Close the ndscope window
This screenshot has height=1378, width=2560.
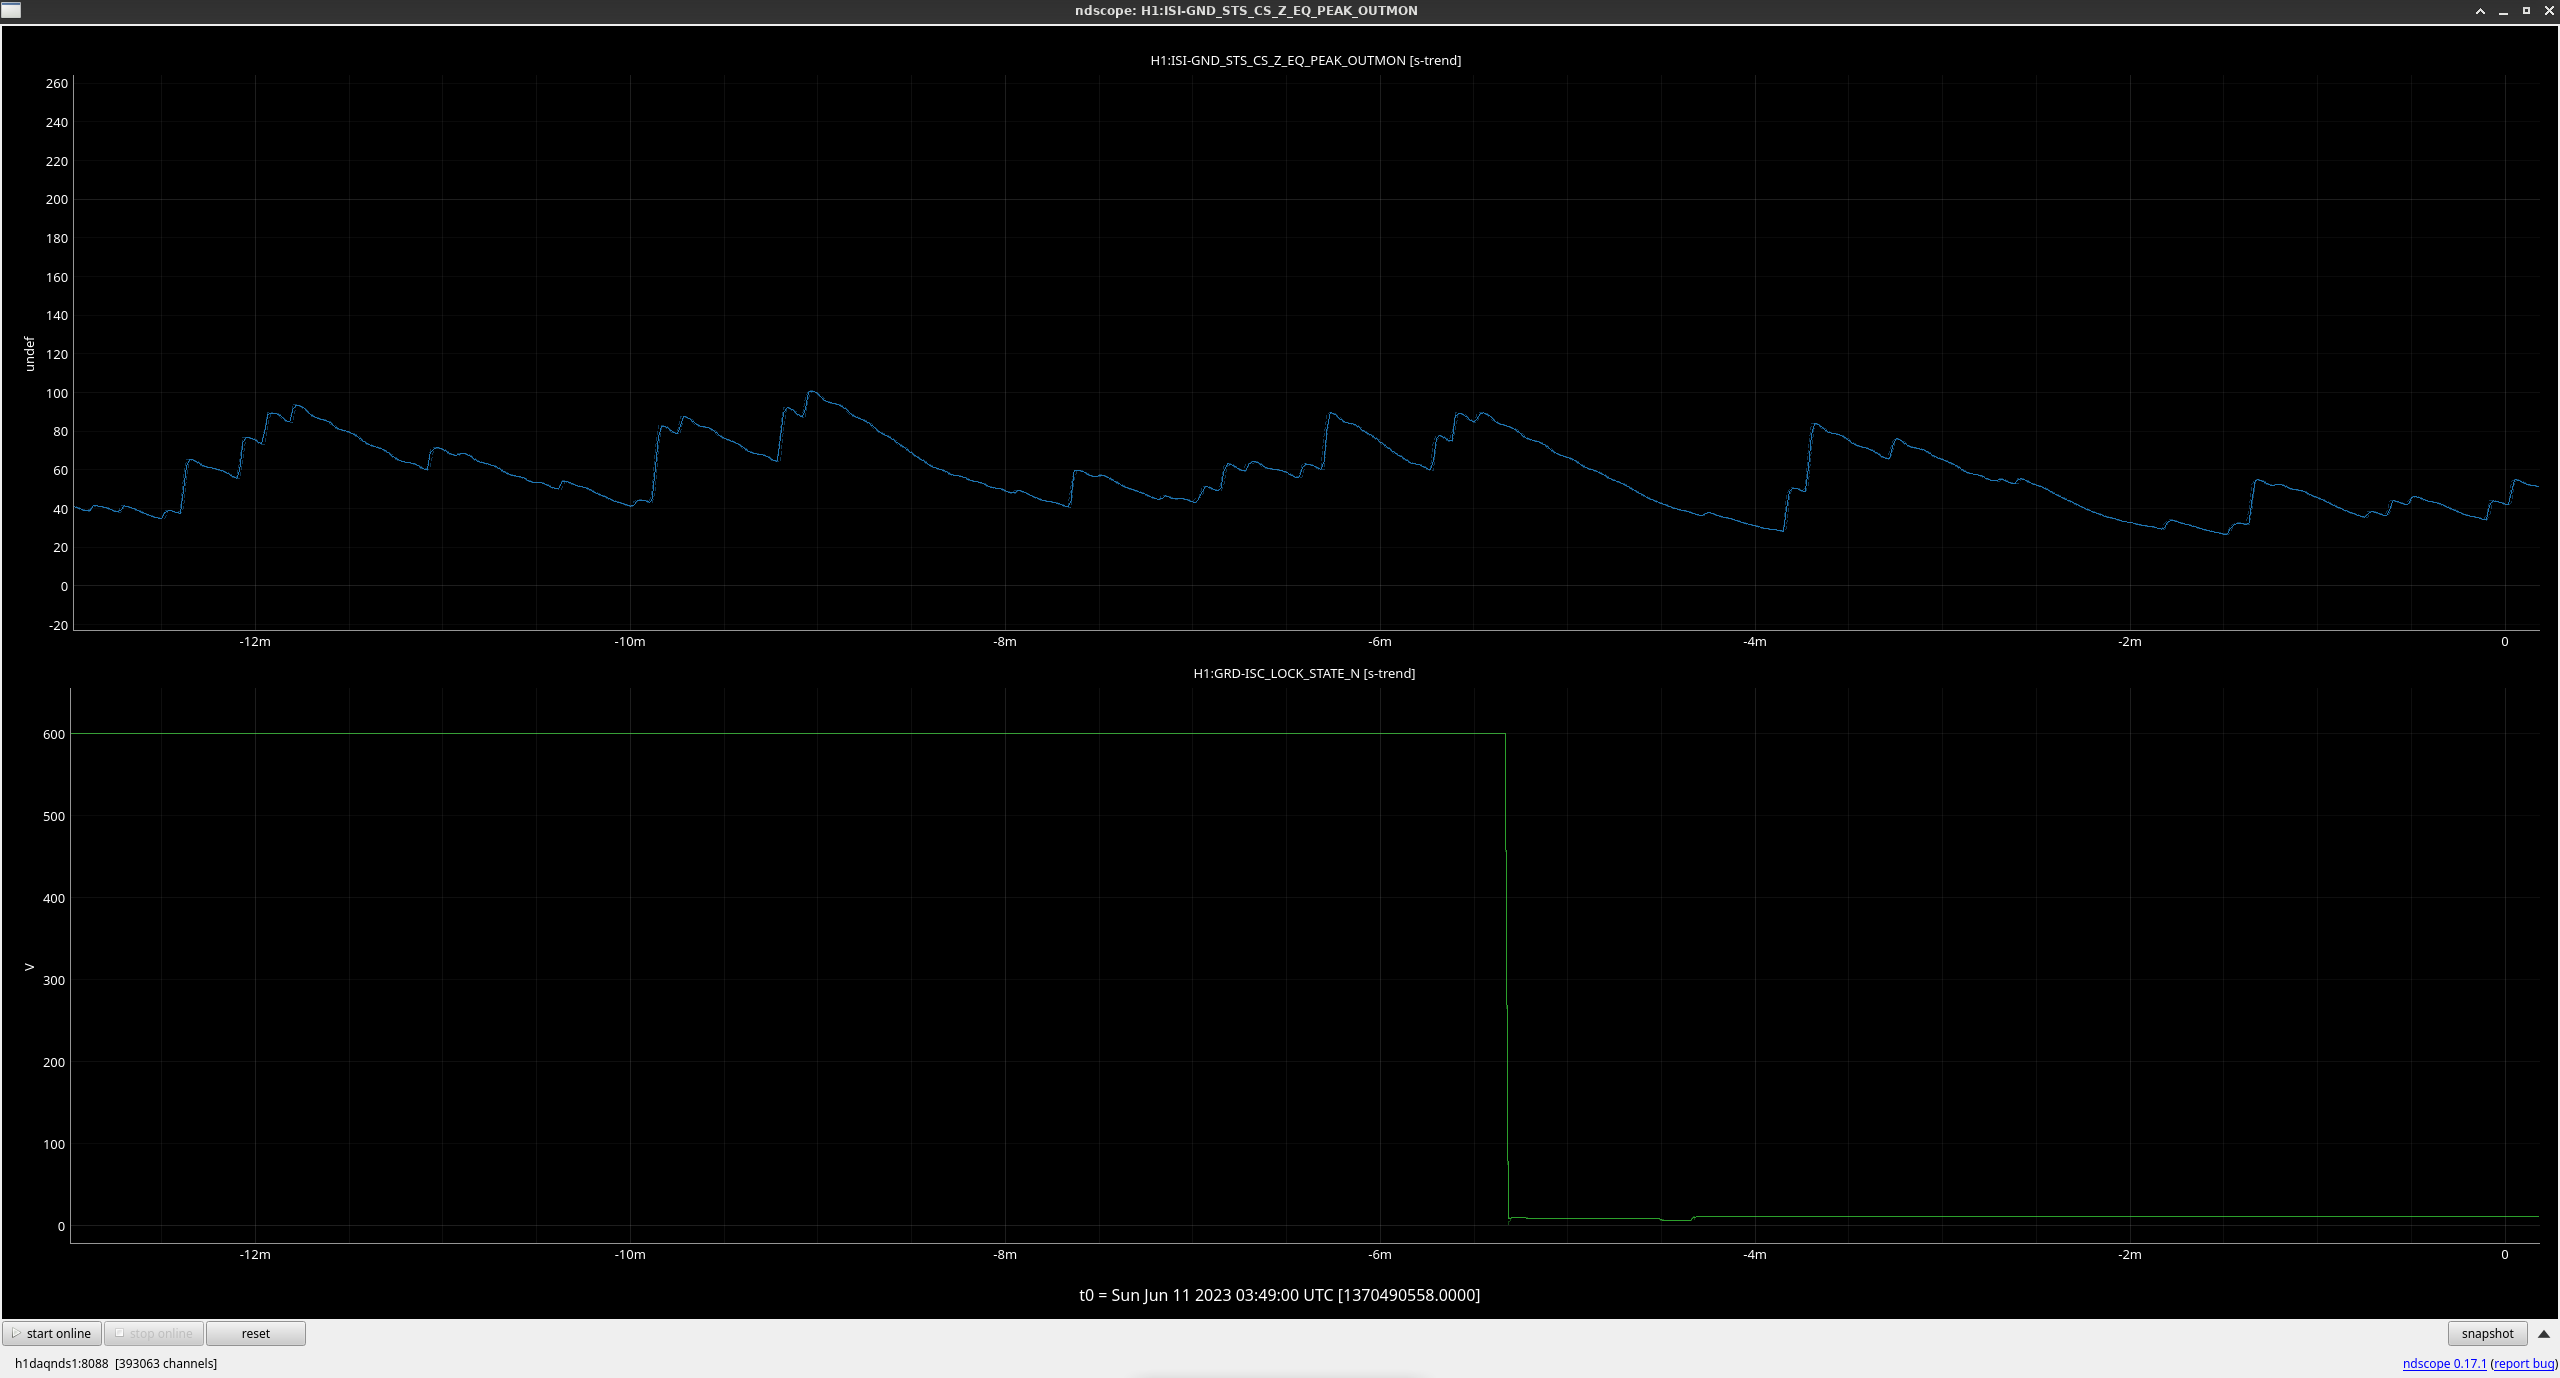point(2549,11)
